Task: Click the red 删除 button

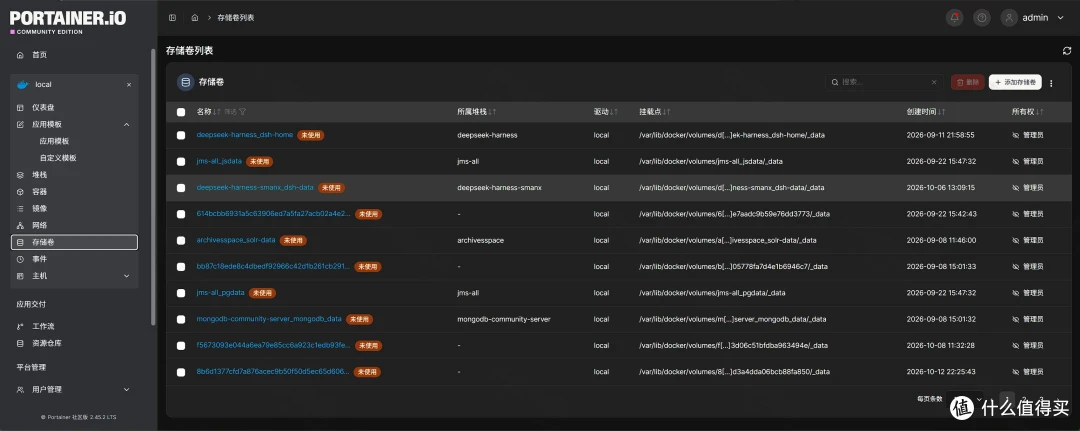Action: (x=968, y=82)
